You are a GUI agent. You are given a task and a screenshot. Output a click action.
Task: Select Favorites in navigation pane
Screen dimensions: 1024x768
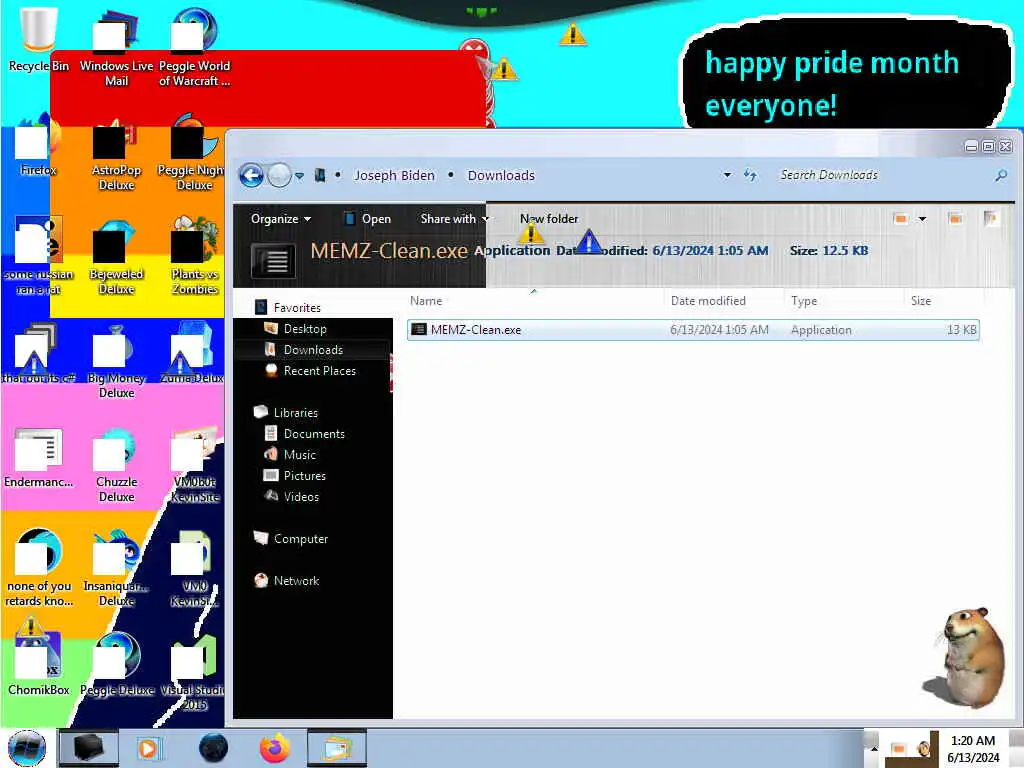(287, 307)
